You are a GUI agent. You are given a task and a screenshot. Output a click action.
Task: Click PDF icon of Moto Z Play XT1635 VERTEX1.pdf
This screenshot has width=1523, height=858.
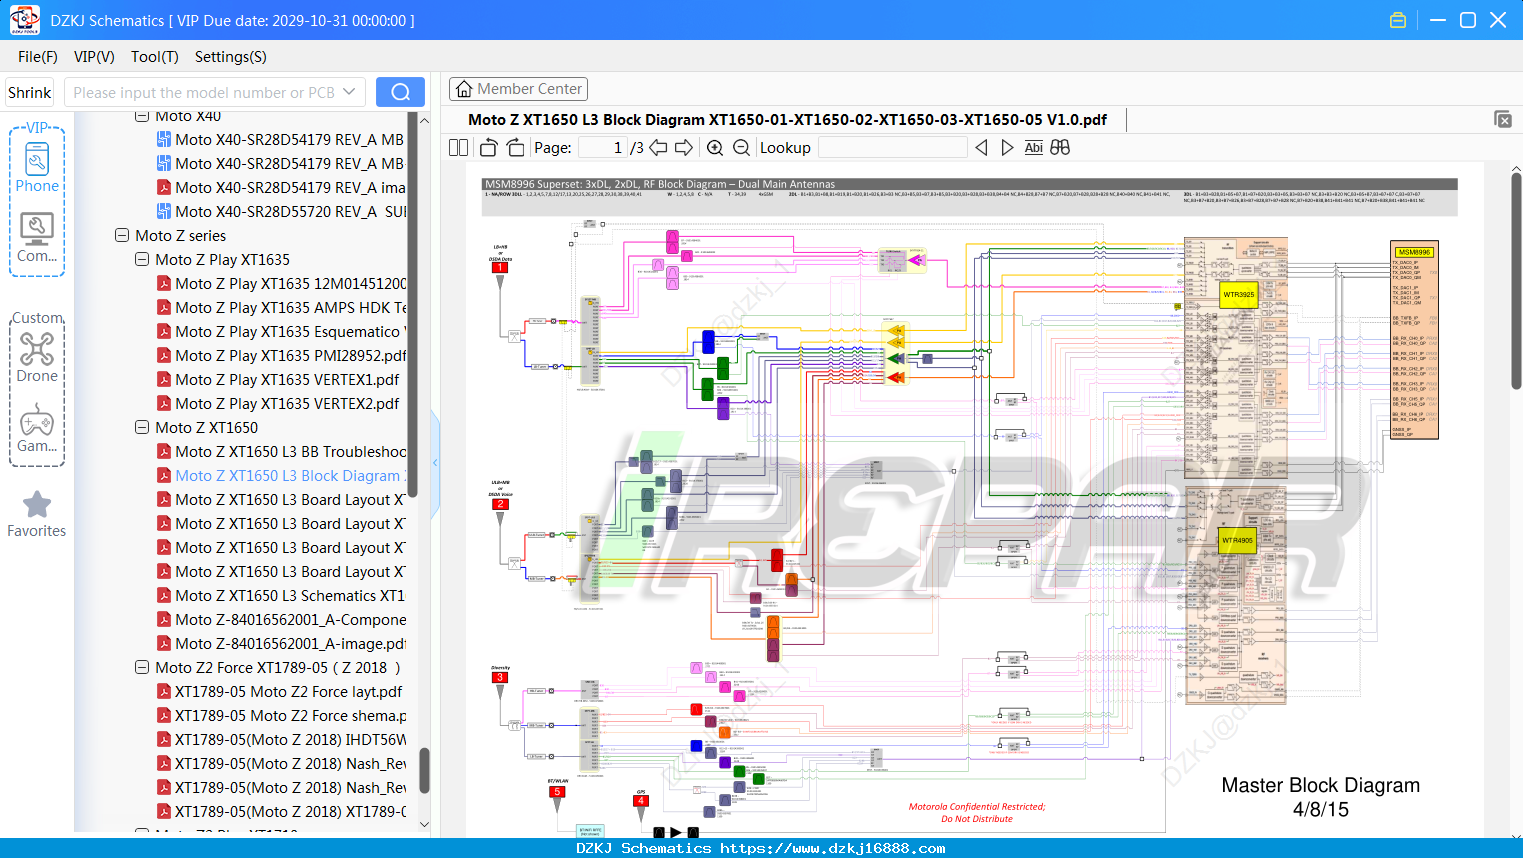tap(163, 380)
